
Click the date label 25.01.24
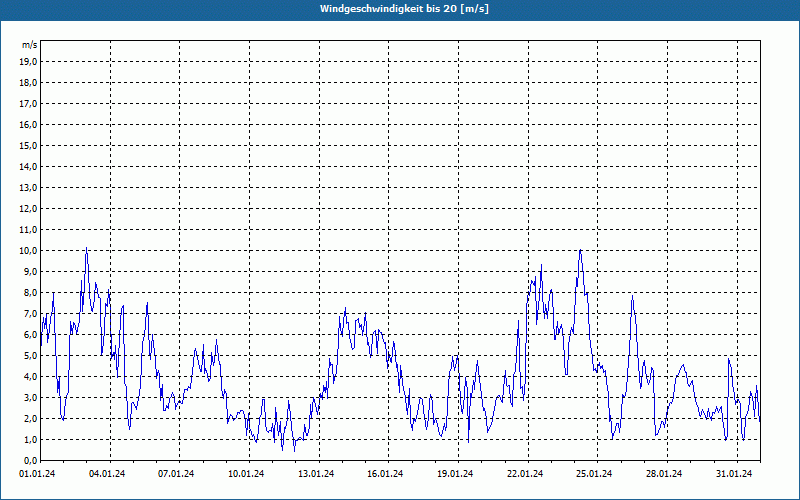[x=594, y=474]
